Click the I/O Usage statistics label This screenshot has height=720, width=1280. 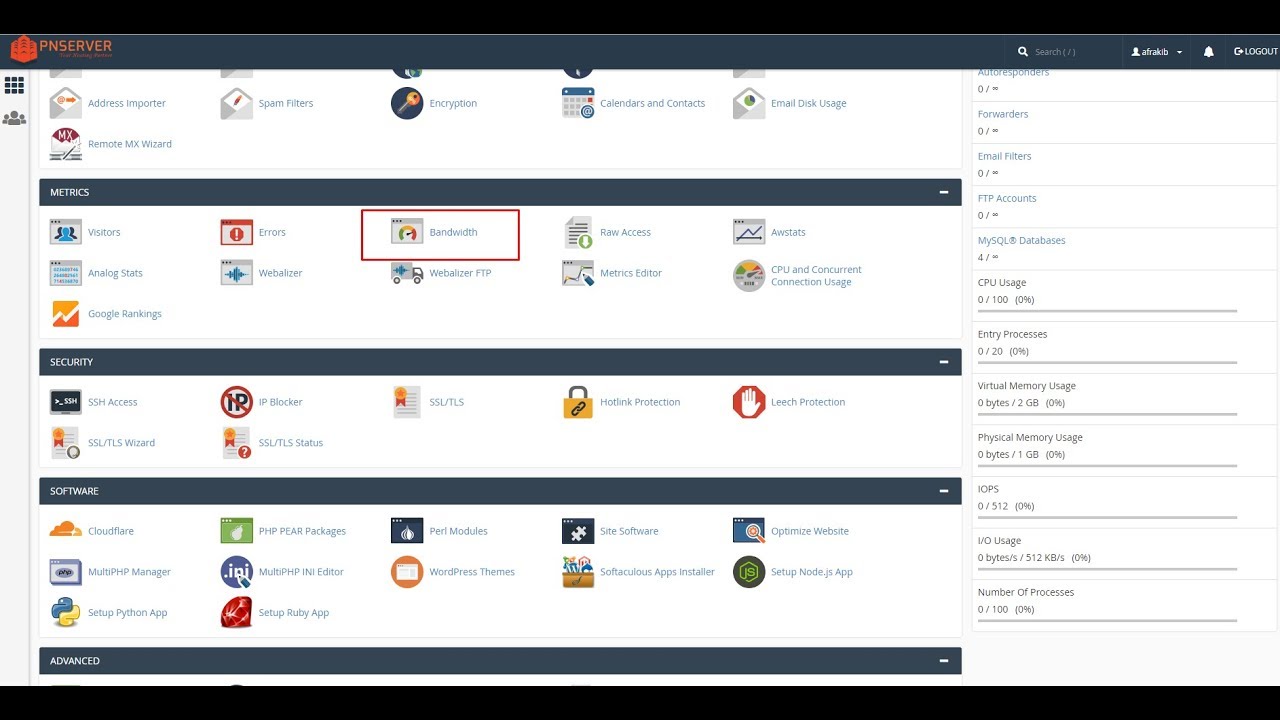coord(999,541)
